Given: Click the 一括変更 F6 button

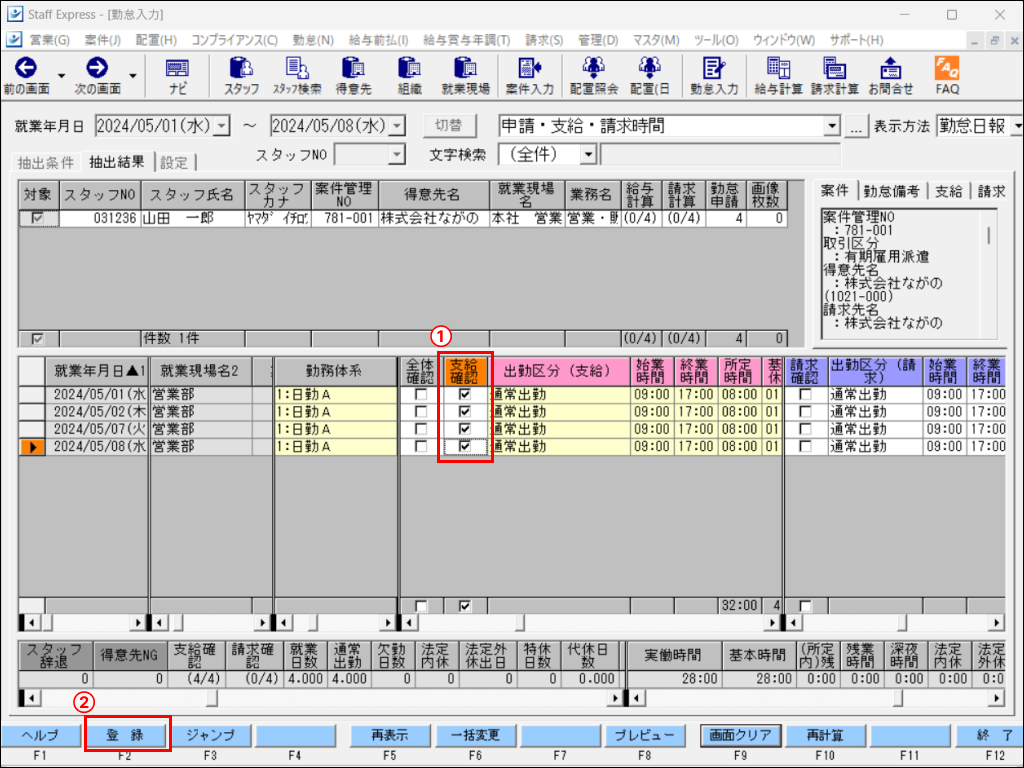Looking at the screenshot, I should coord(475,735).
